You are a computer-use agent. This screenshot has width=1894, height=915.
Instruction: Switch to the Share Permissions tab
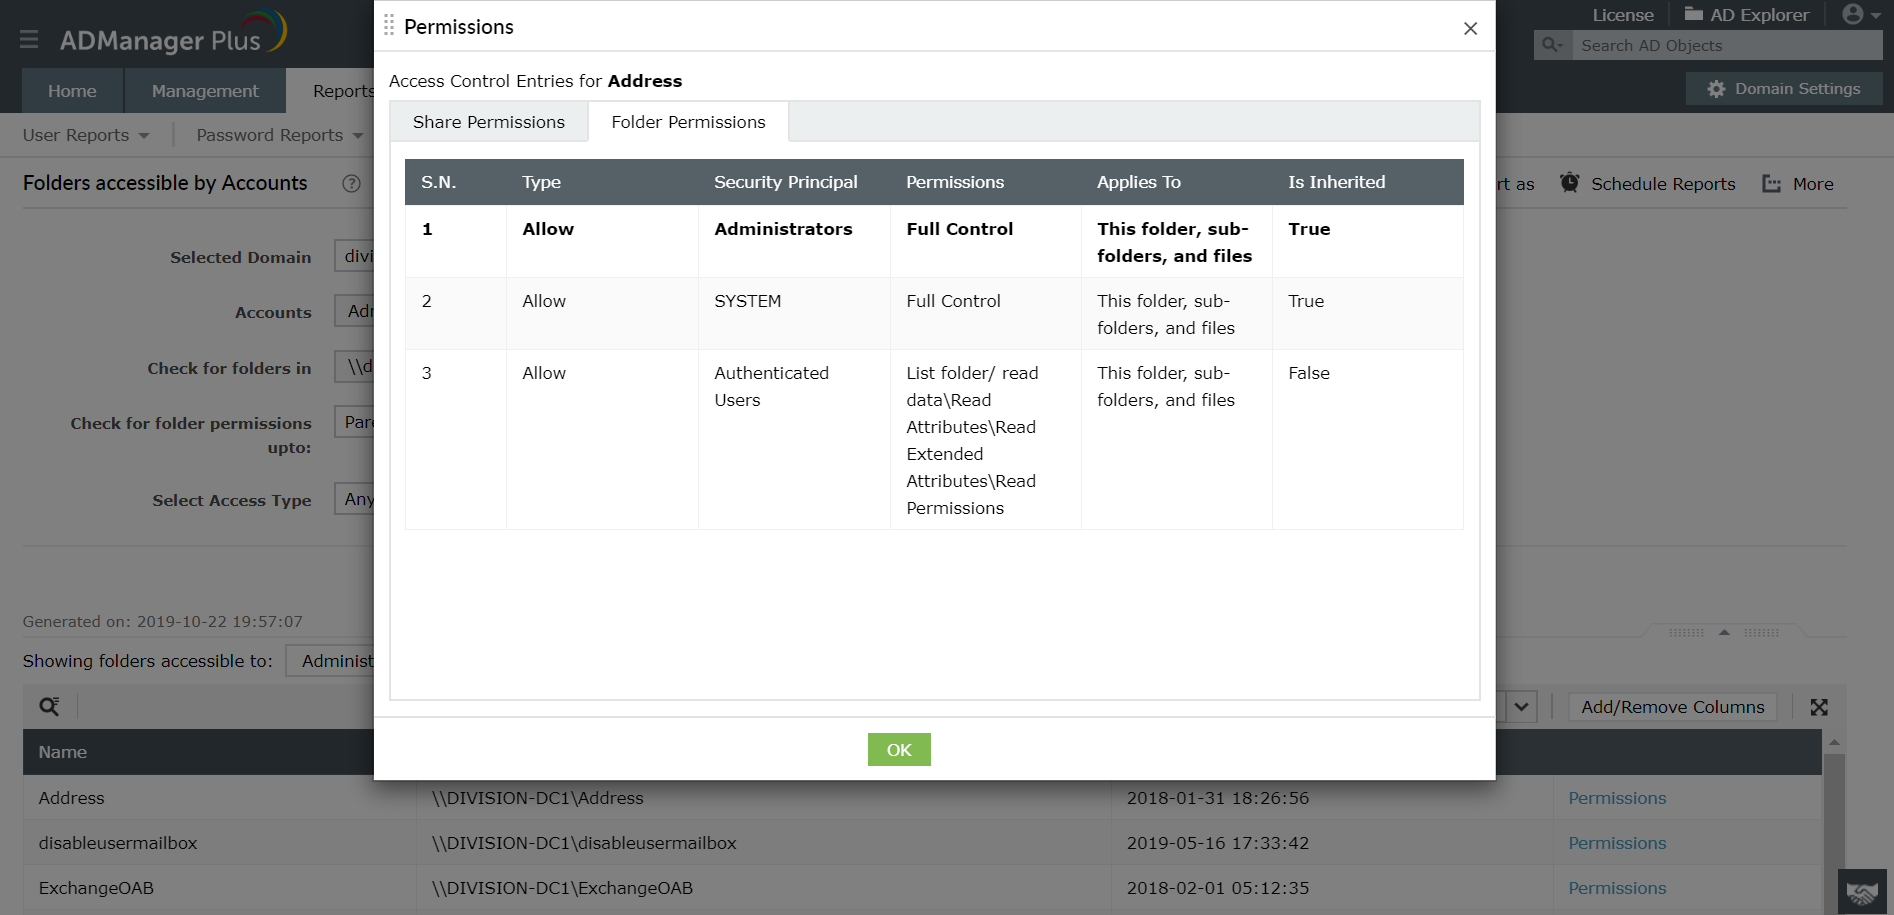[488, 121]
